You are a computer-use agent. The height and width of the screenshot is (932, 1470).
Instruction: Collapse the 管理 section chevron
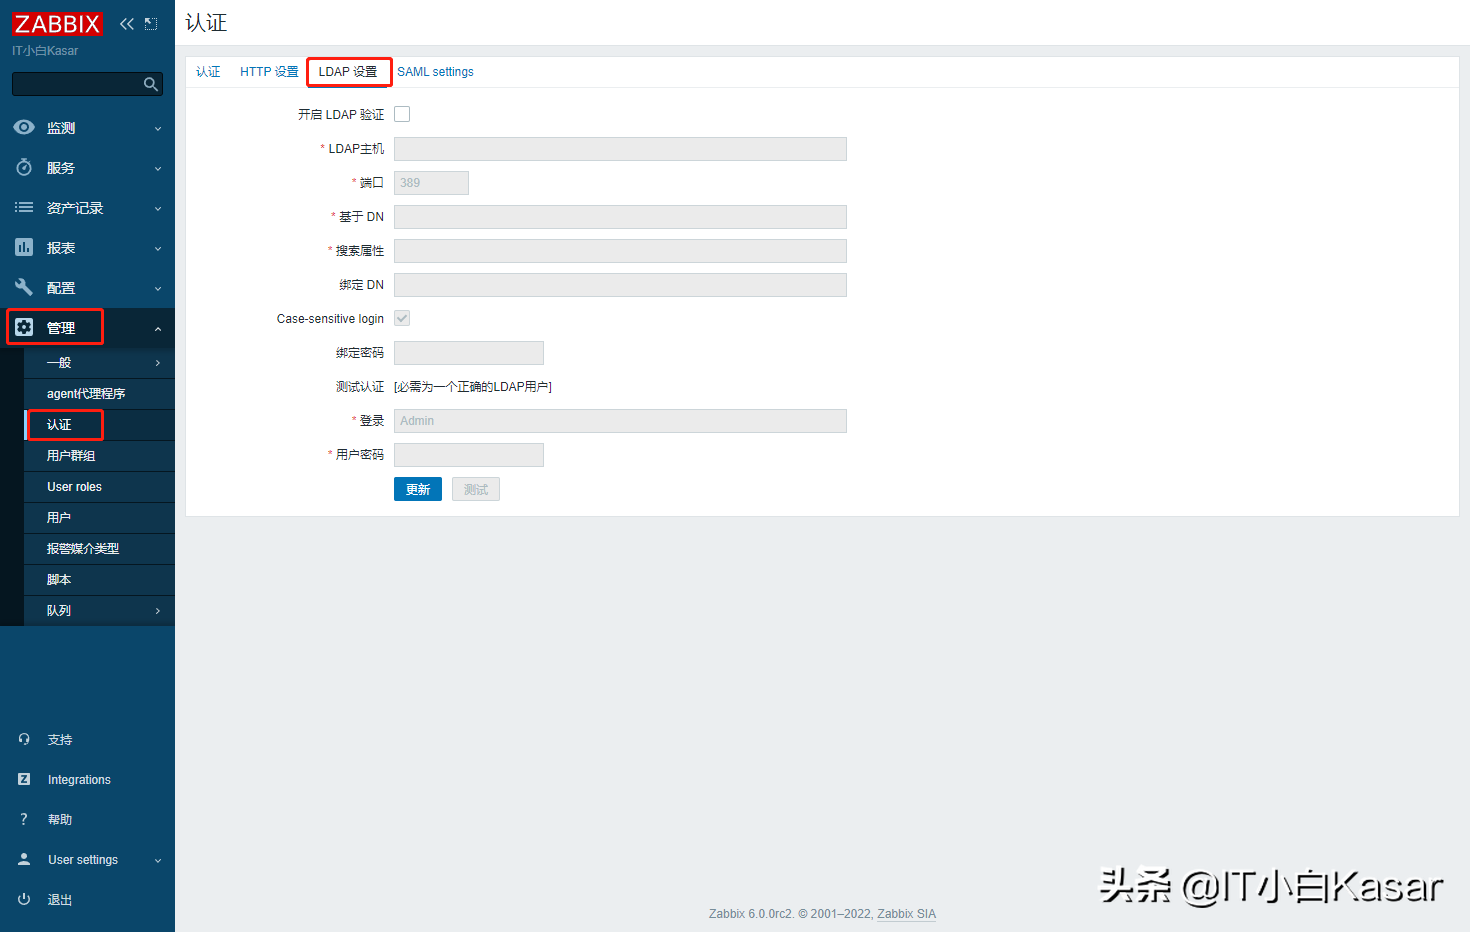(158, 329)
